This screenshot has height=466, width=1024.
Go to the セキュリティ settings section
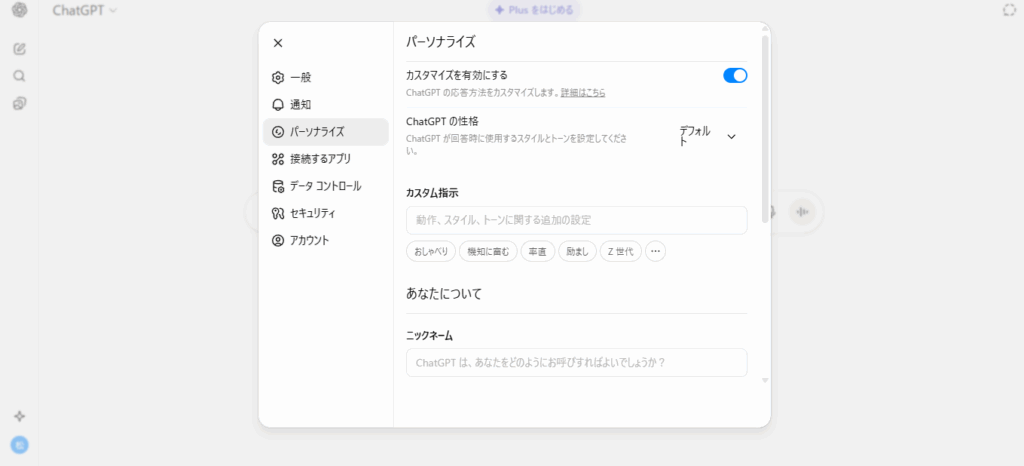point(312,213)
